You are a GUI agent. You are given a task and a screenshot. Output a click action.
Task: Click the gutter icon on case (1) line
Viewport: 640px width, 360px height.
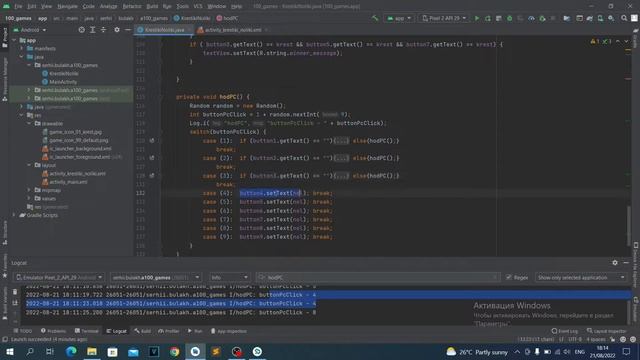pos(152,140)
